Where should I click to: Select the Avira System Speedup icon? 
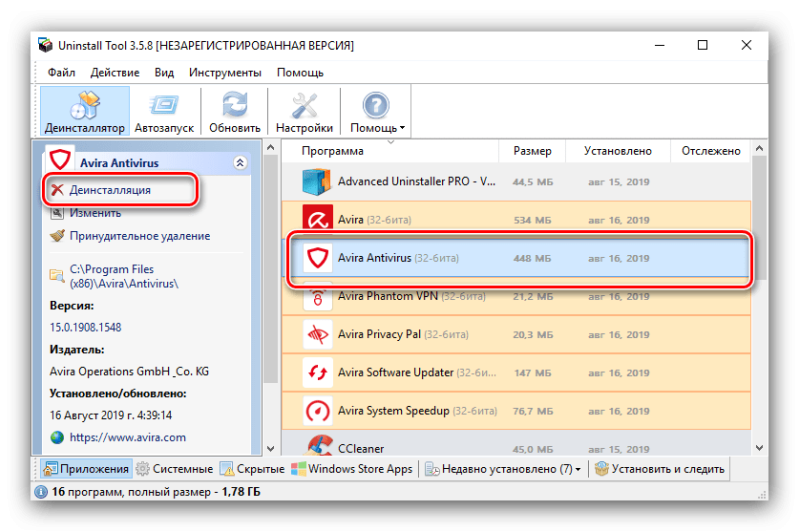(317, 411)
